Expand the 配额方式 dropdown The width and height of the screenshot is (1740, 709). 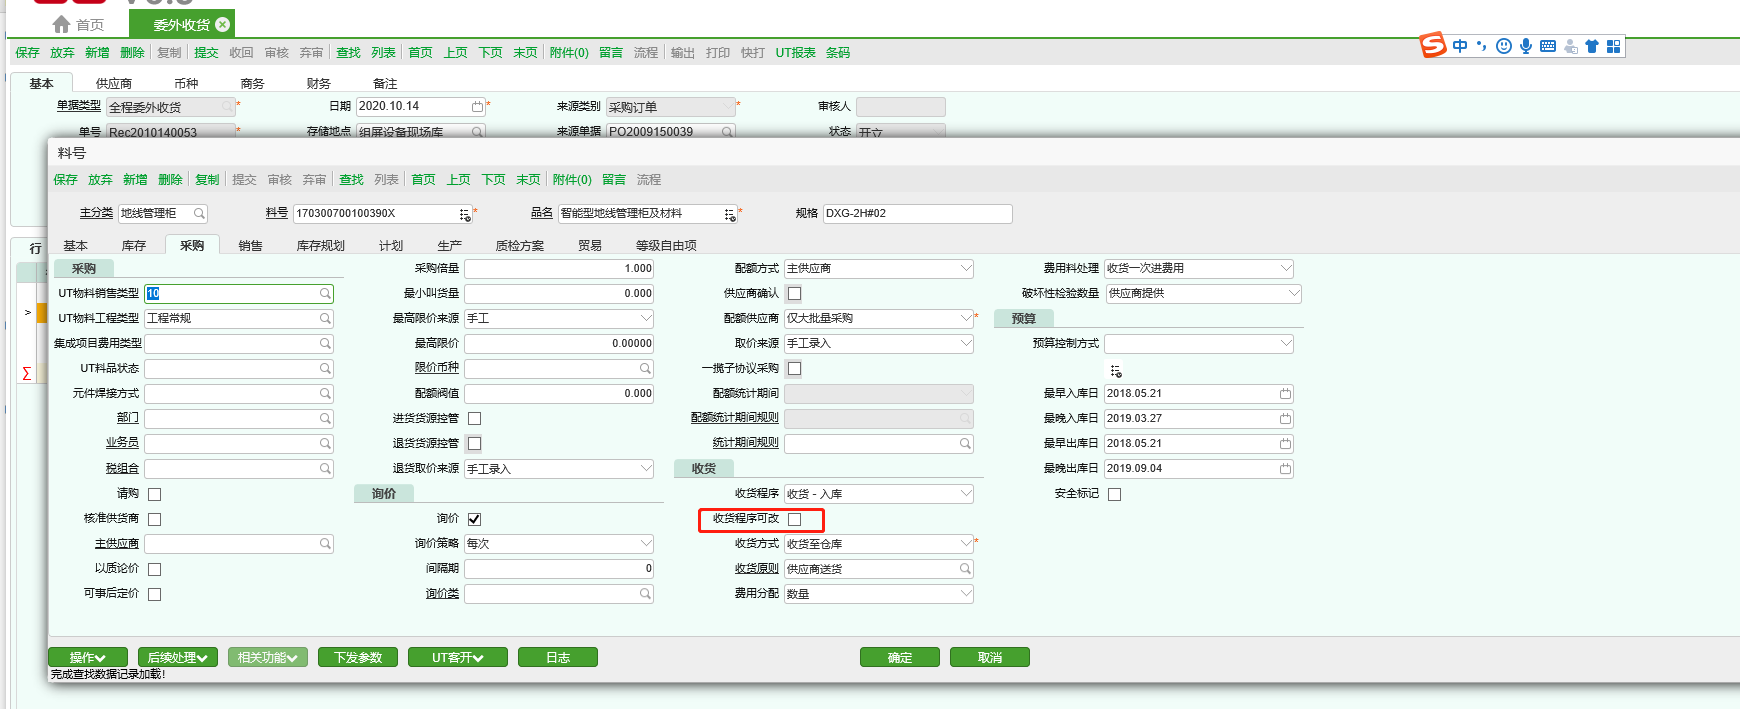point(965,269)
